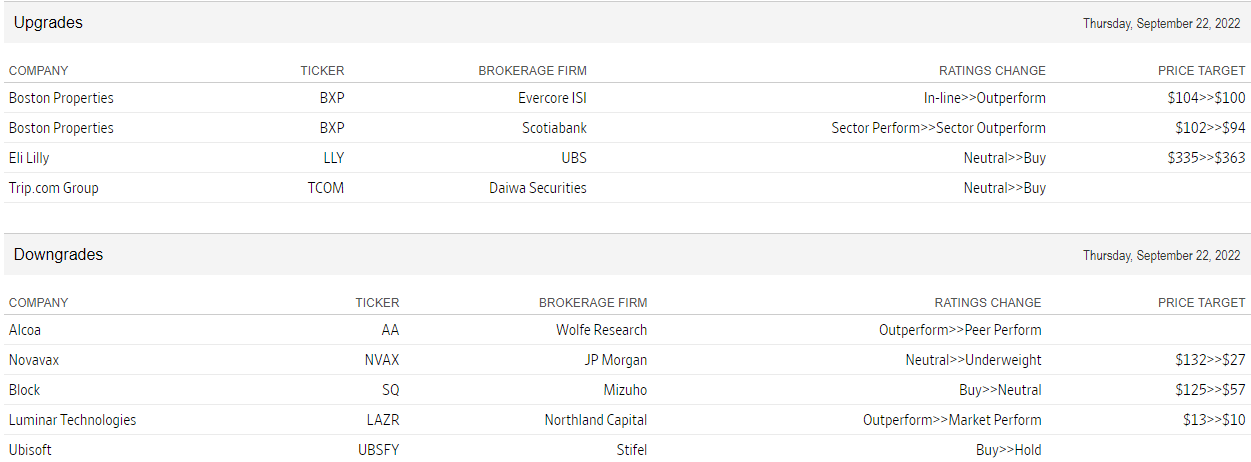Screen dimensions: 1251x462
Task: Click the $335>>$363 price target
Action: pyautogui.click(x=1206, y=158)
